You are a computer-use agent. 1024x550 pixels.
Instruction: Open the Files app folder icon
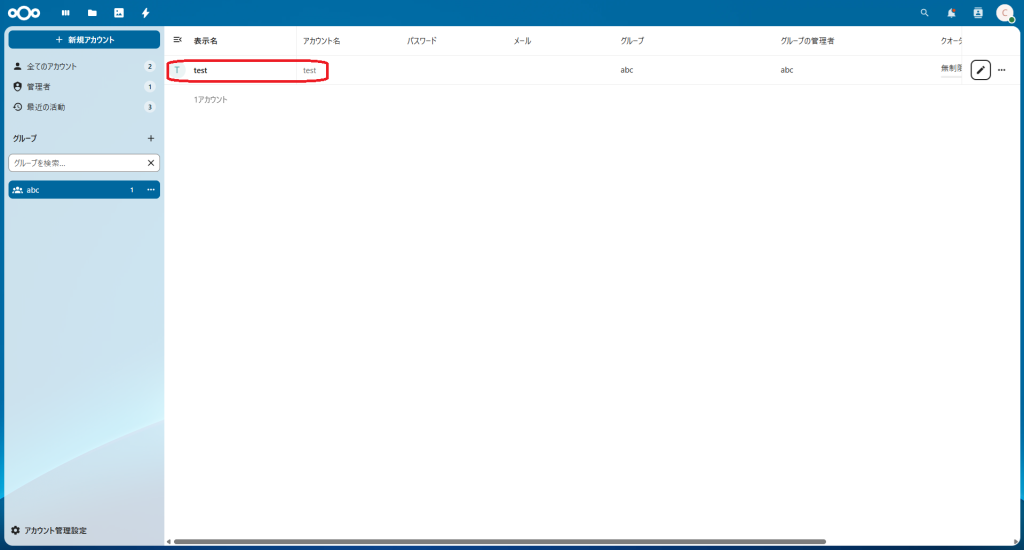click(x=92, y=13)
